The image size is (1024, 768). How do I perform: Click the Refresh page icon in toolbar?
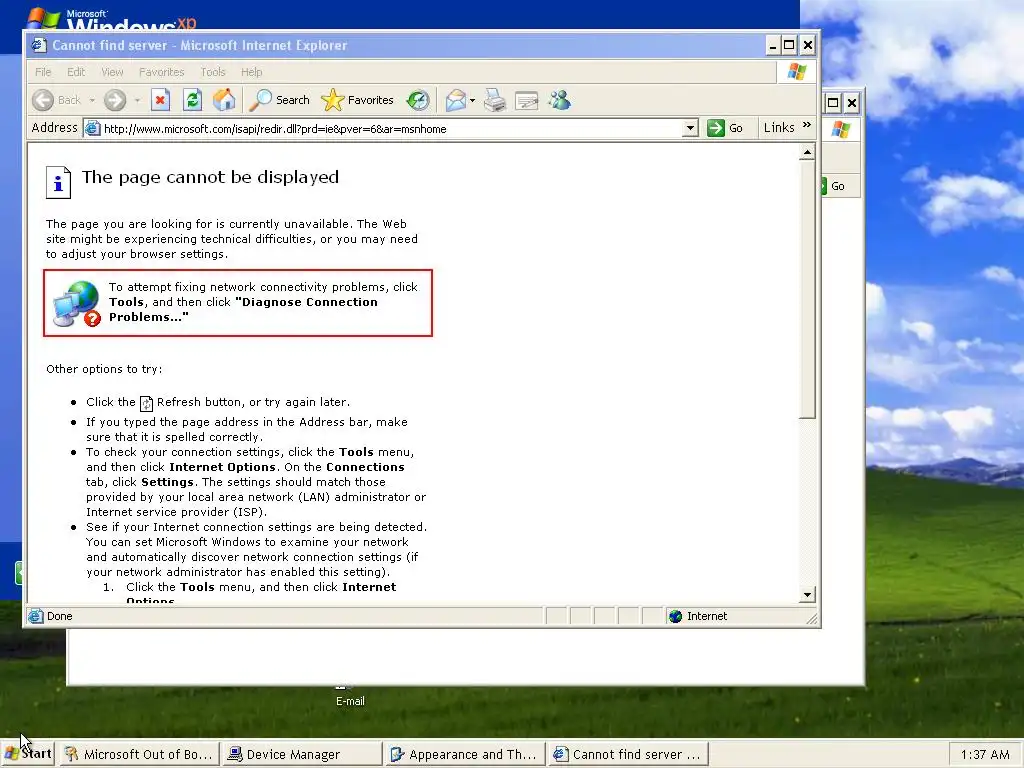192,100
